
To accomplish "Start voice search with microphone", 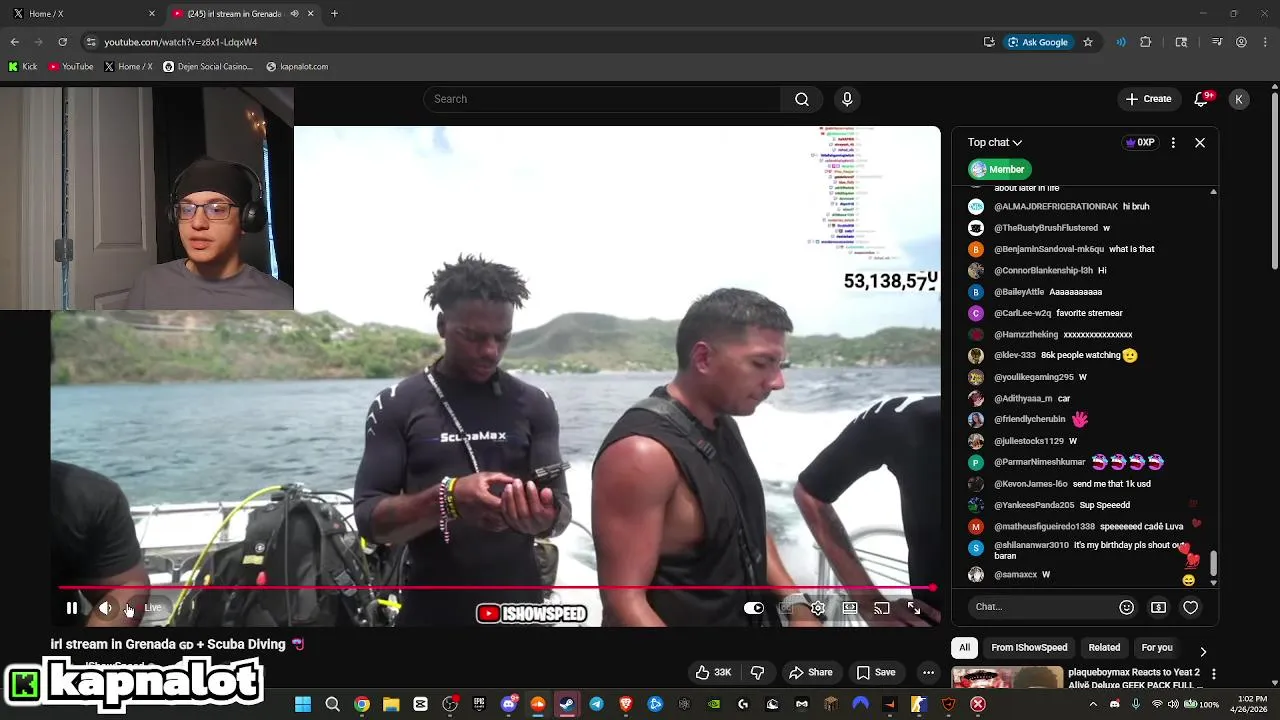I will [847, 99].
